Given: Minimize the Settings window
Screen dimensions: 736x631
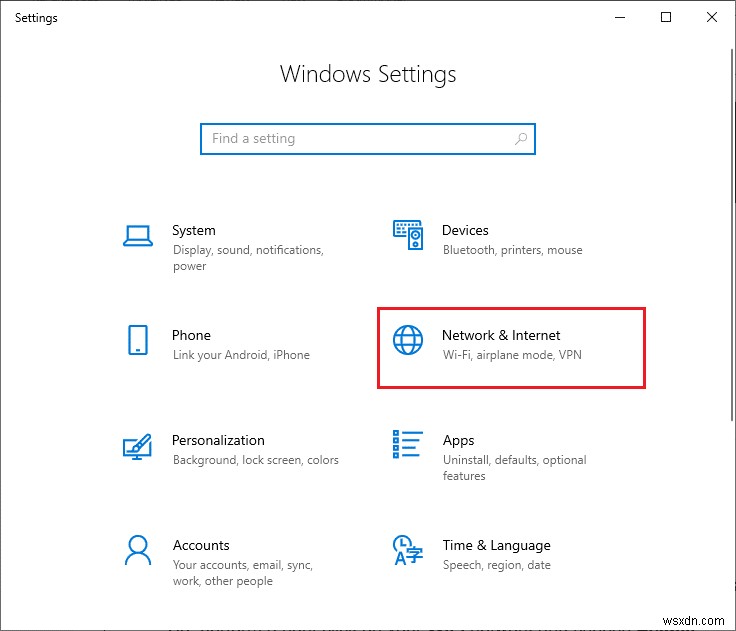Looking at the screenshot, I should click(620, 17).
